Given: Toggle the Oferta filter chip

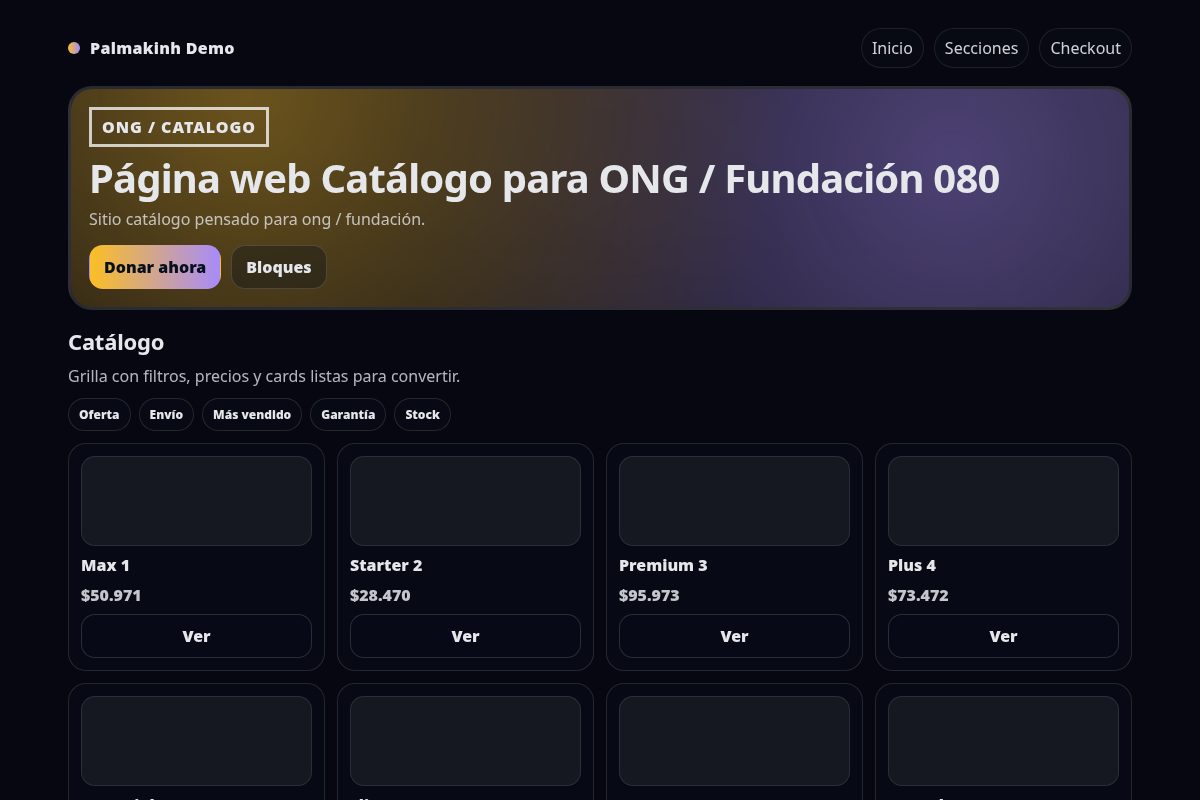Looking at the screenshot, I should point(99,414).
